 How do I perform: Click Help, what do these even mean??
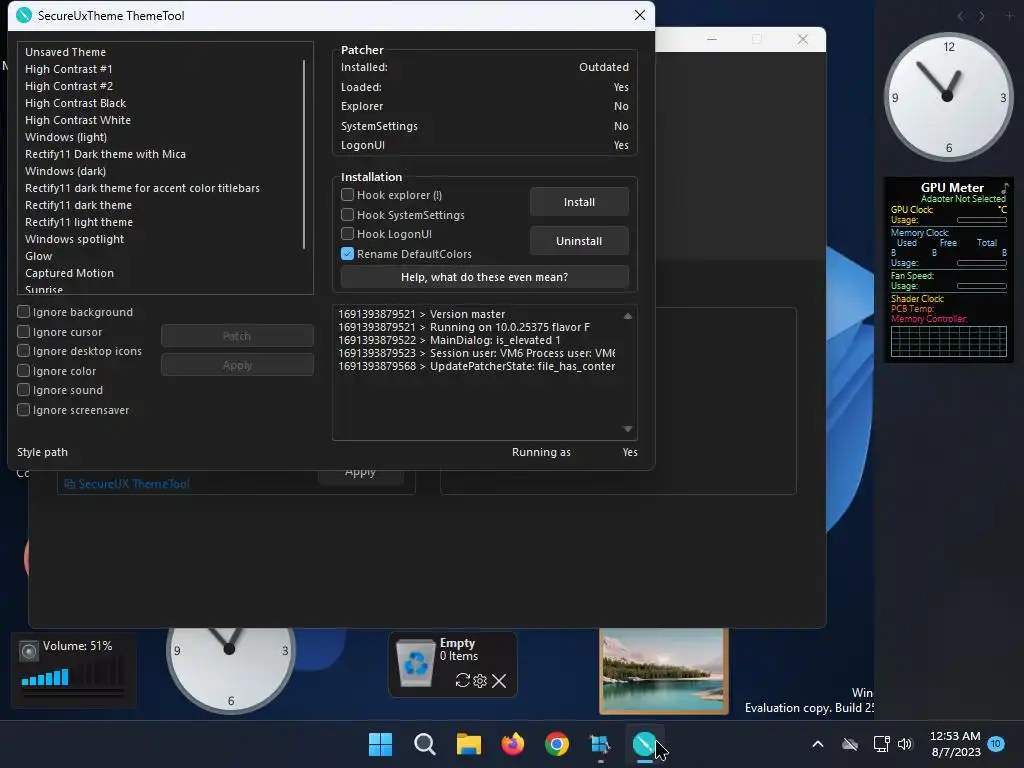pos(485,277)
